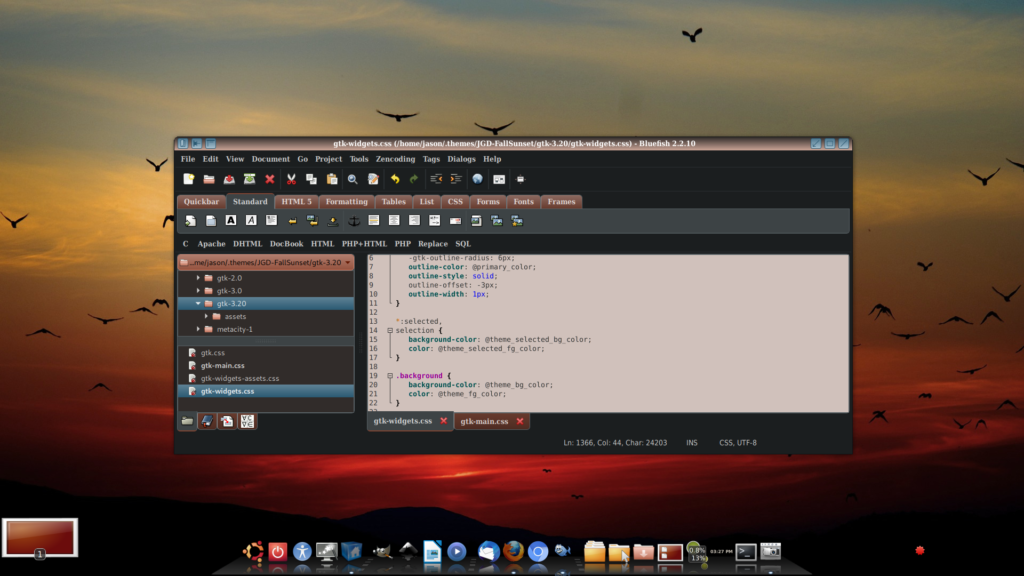
Task: Click the PHP+HTML snippet menu button
Action: 364,244
